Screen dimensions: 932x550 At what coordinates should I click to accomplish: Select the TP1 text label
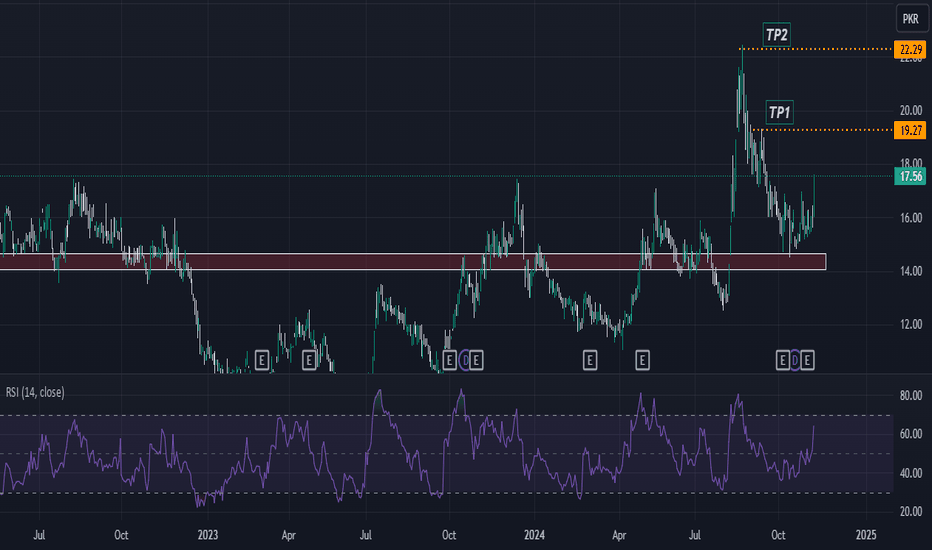click(779, 112)
